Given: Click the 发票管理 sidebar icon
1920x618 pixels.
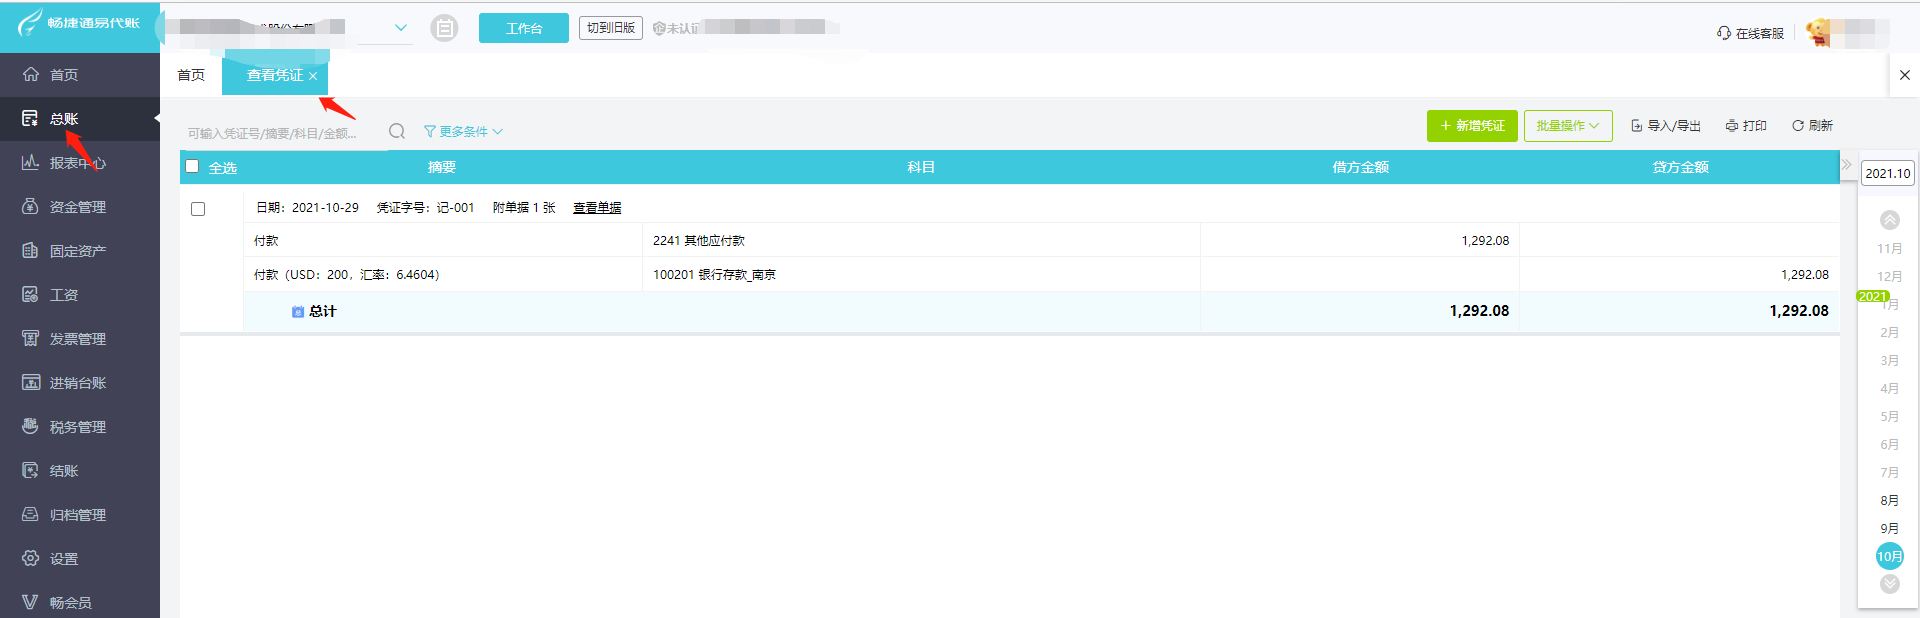Looking at the screenshot, I should click(x=30, y=338).
